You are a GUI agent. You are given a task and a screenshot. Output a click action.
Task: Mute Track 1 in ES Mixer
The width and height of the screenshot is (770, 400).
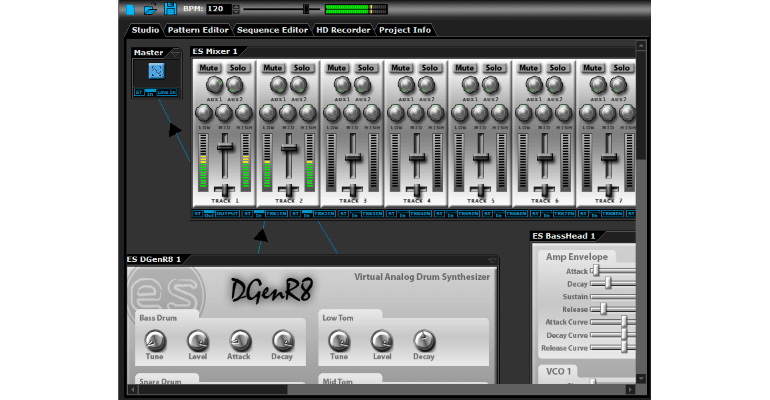[209, 68]
